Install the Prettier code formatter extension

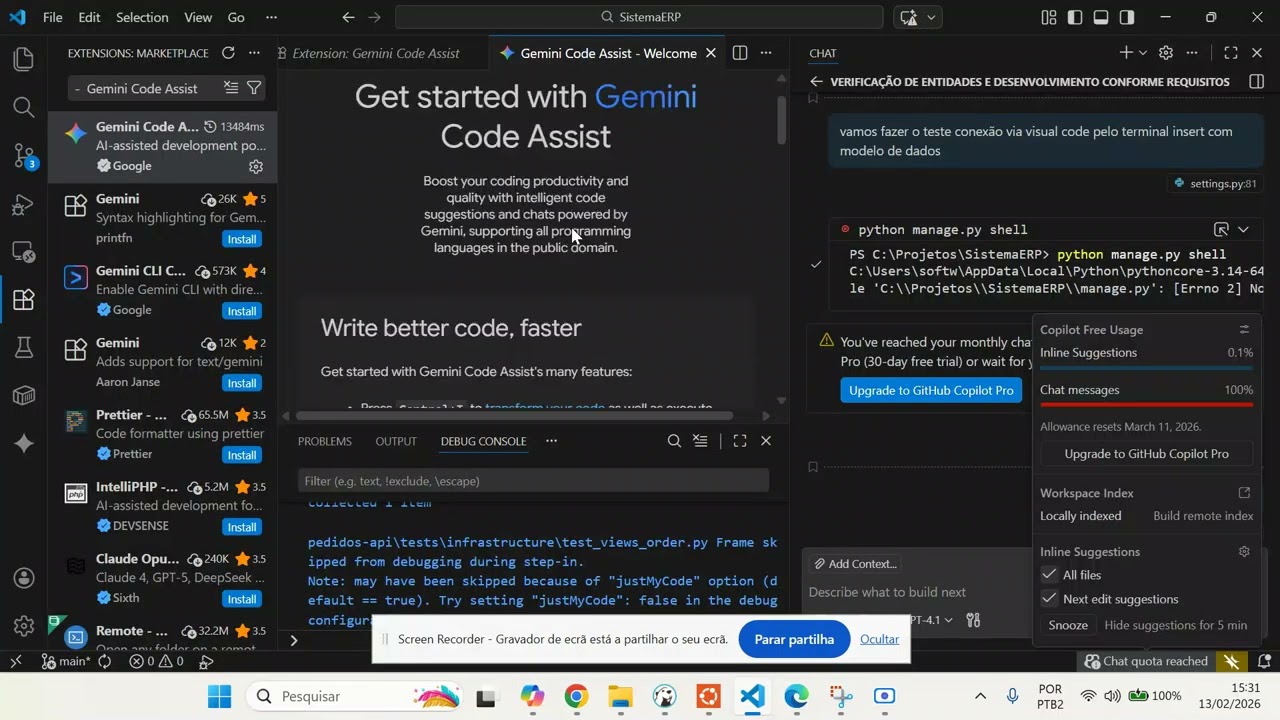point(242,455)
